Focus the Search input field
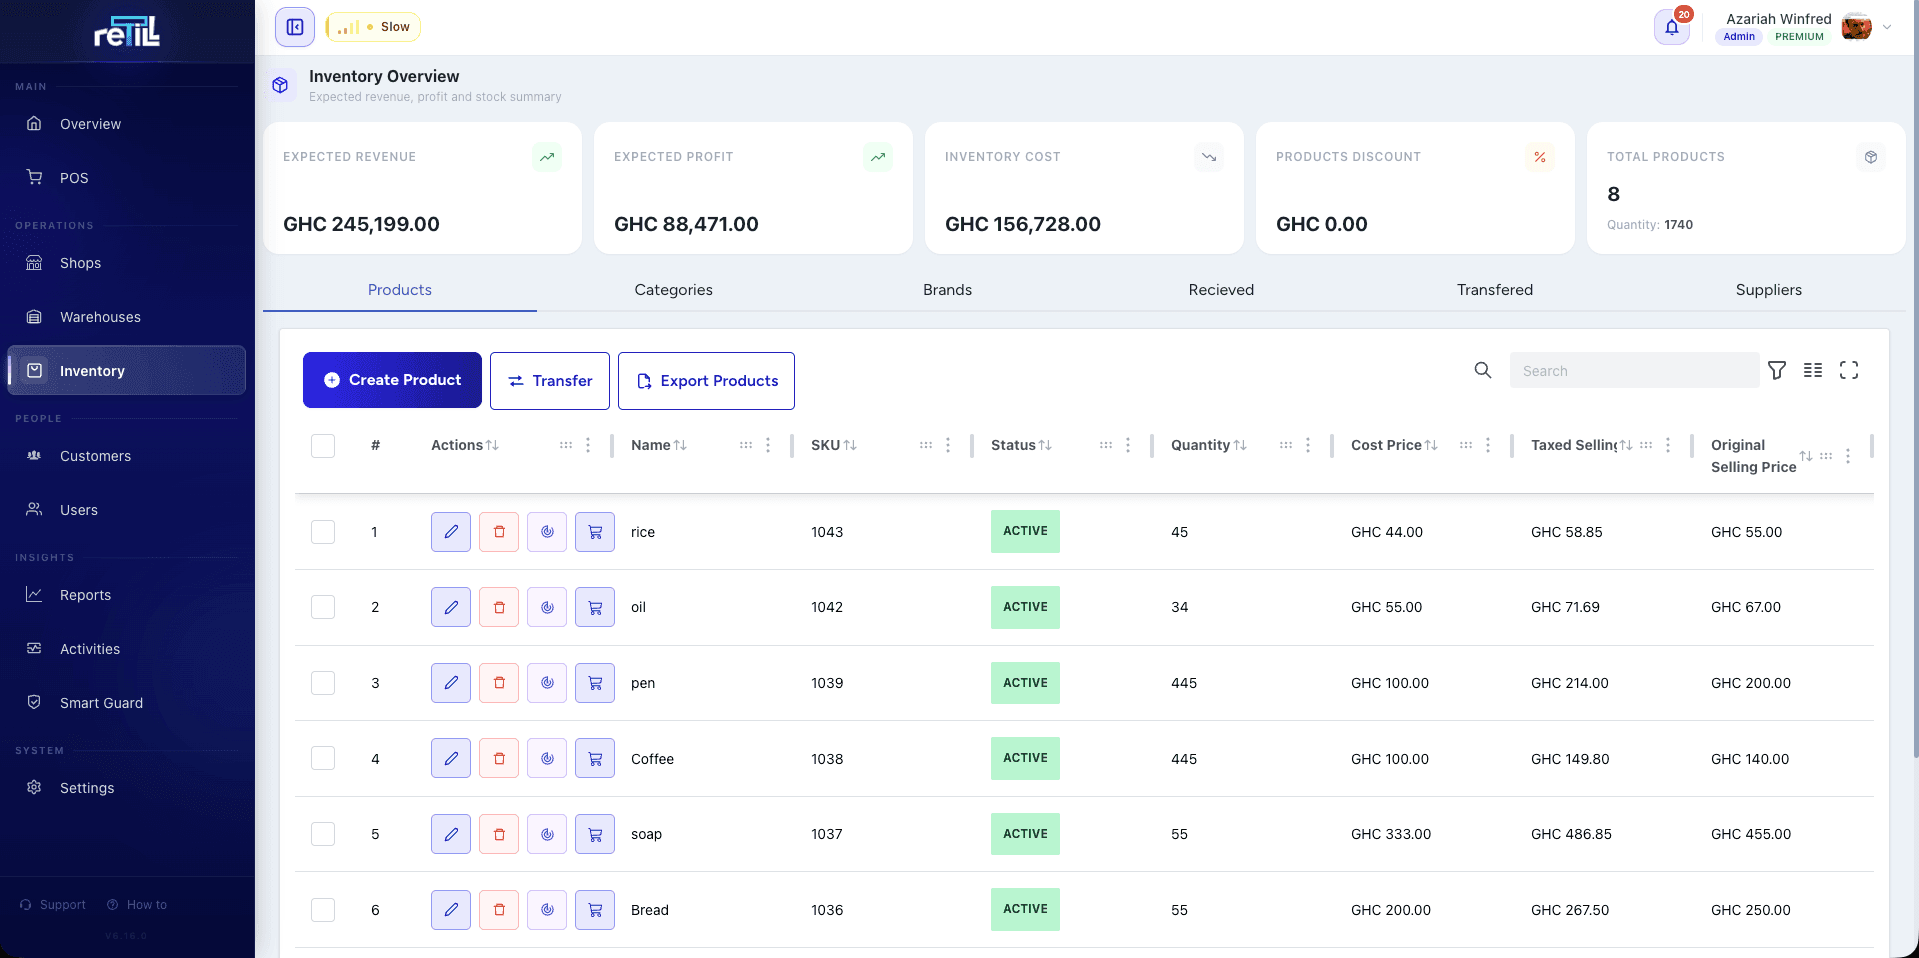 [1634, 370]
